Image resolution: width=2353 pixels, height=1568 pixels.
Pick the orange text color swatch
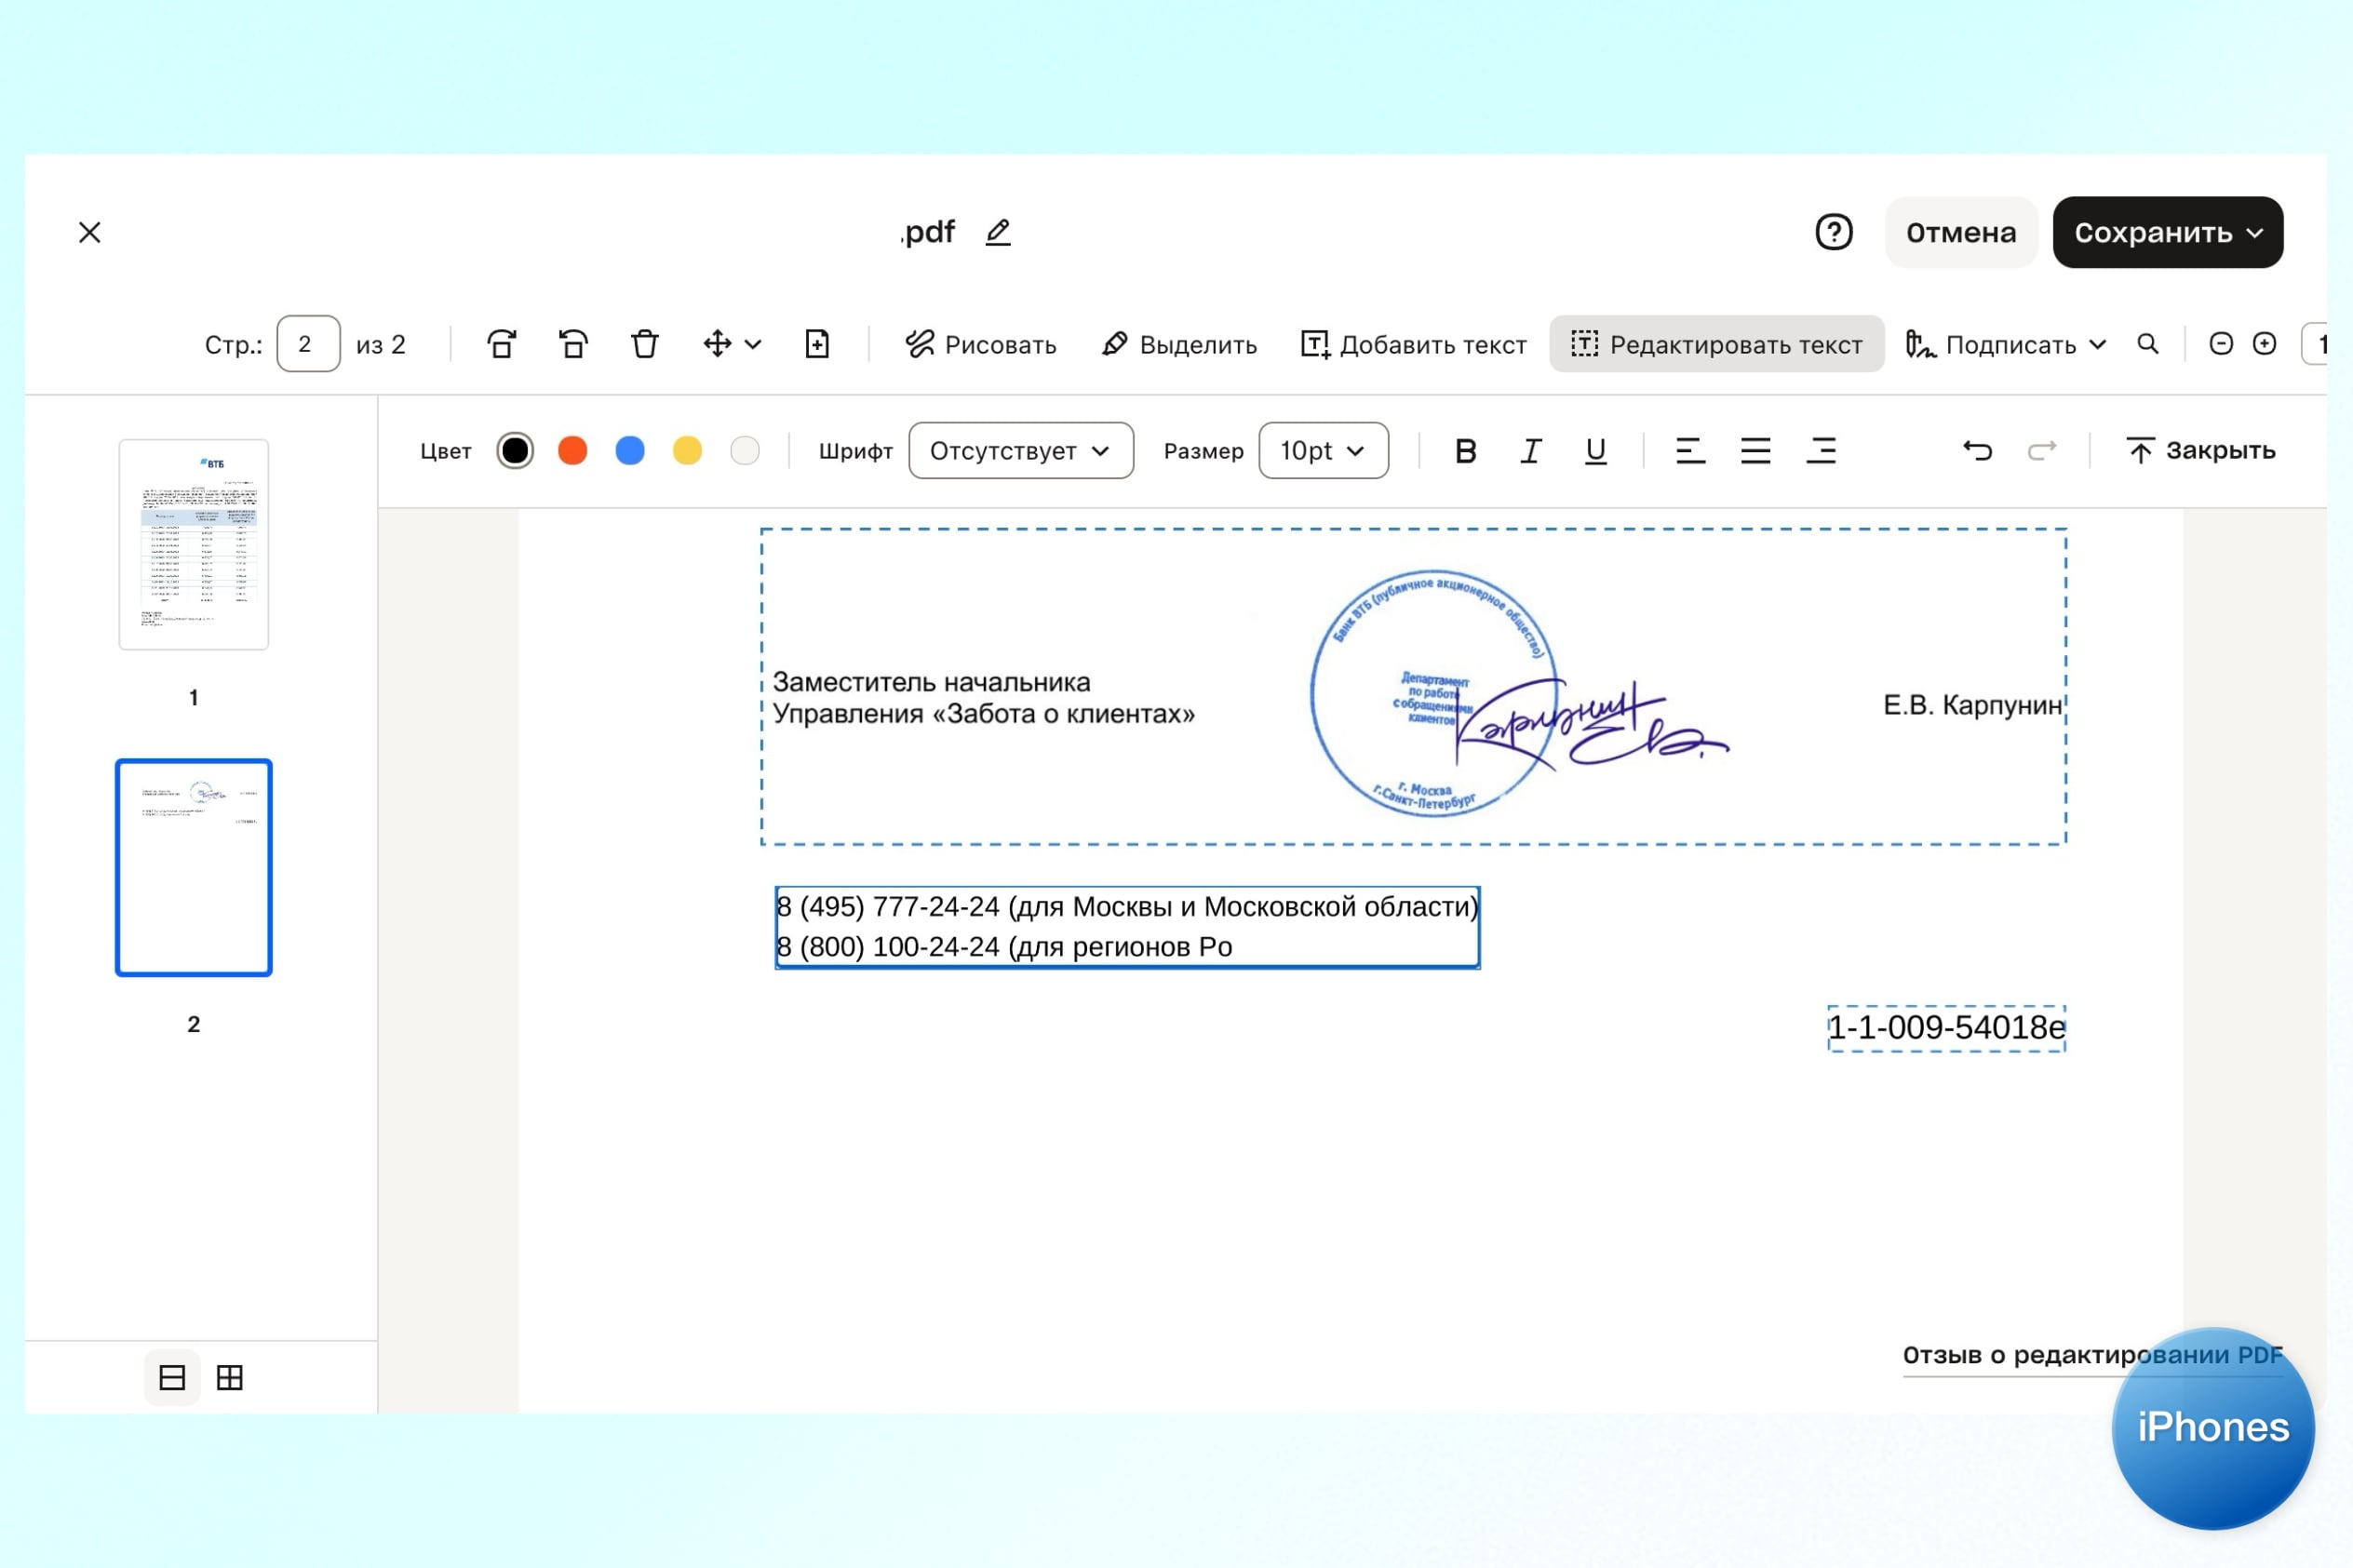572,451
